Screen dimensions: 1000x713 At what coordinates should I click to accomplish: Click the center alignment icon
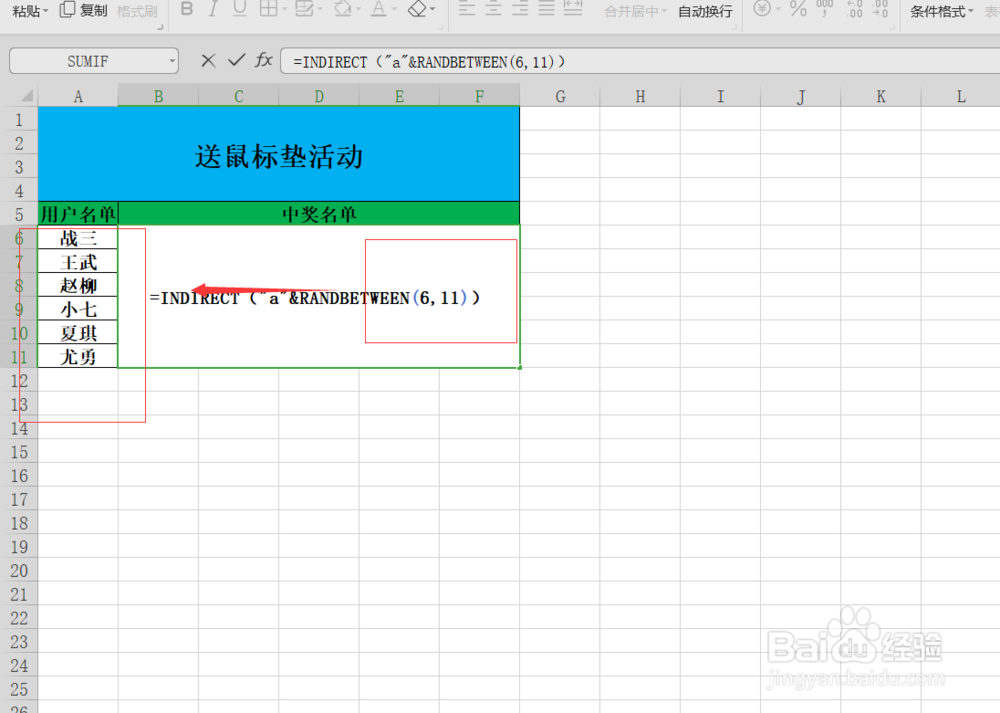[492, 11]
